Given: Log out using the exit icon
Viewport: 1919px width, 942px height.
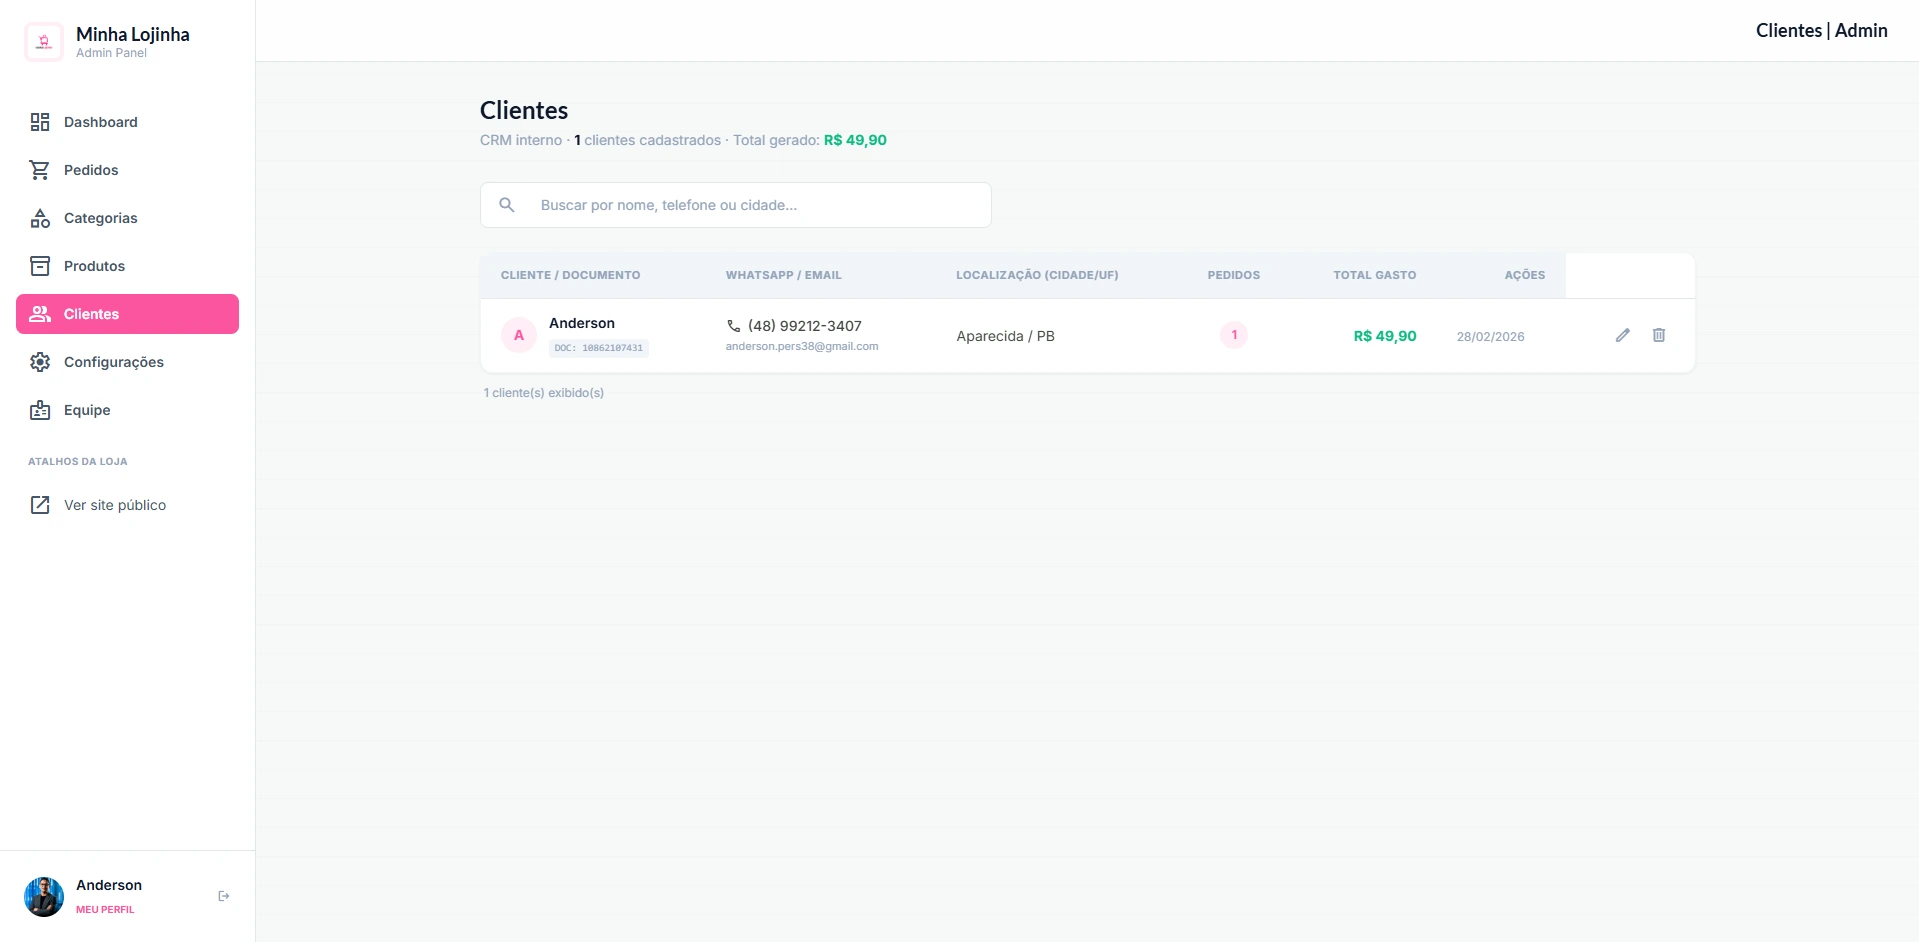Looking at the screenshot, I should click(x=224, y=896).
